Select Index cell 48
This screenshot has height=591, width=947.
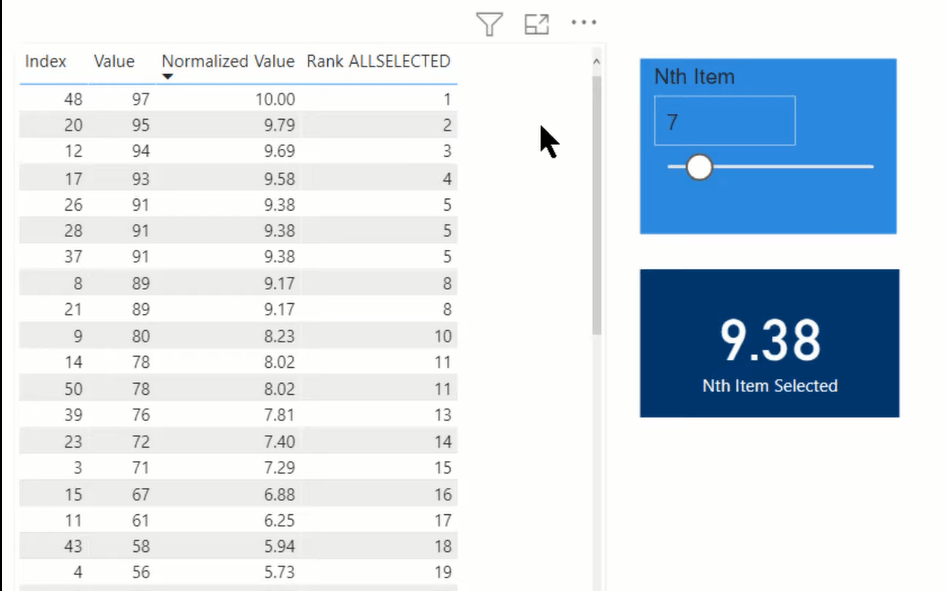pos(73,99)
